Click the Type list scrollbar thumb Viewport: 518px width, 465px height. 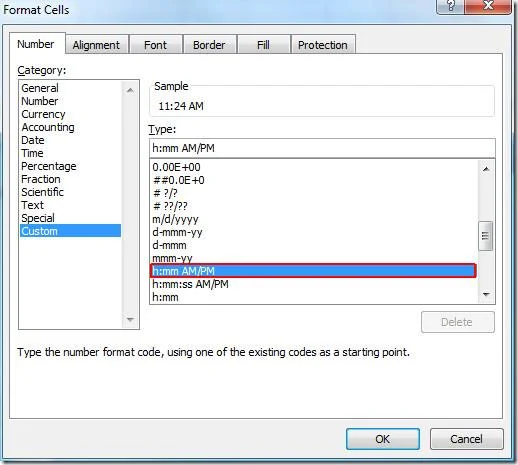click(485, 236)
